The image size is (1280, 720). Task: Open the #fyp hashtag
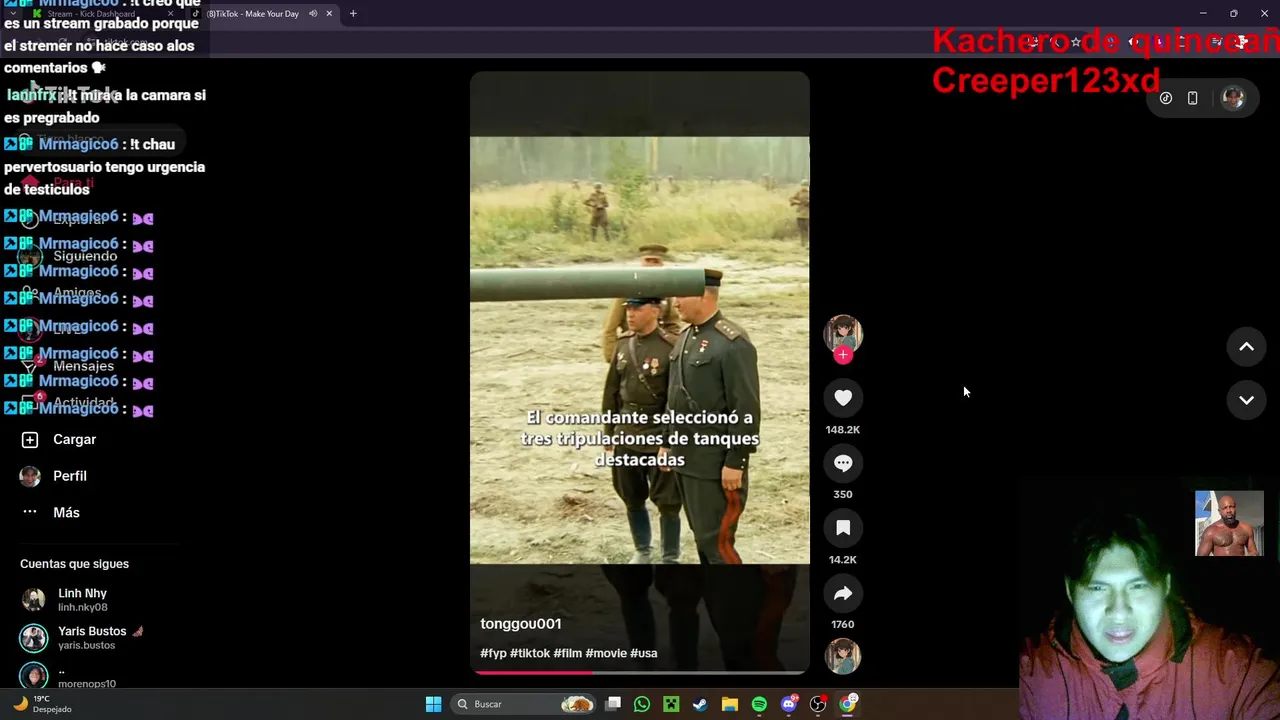[493, 653]
